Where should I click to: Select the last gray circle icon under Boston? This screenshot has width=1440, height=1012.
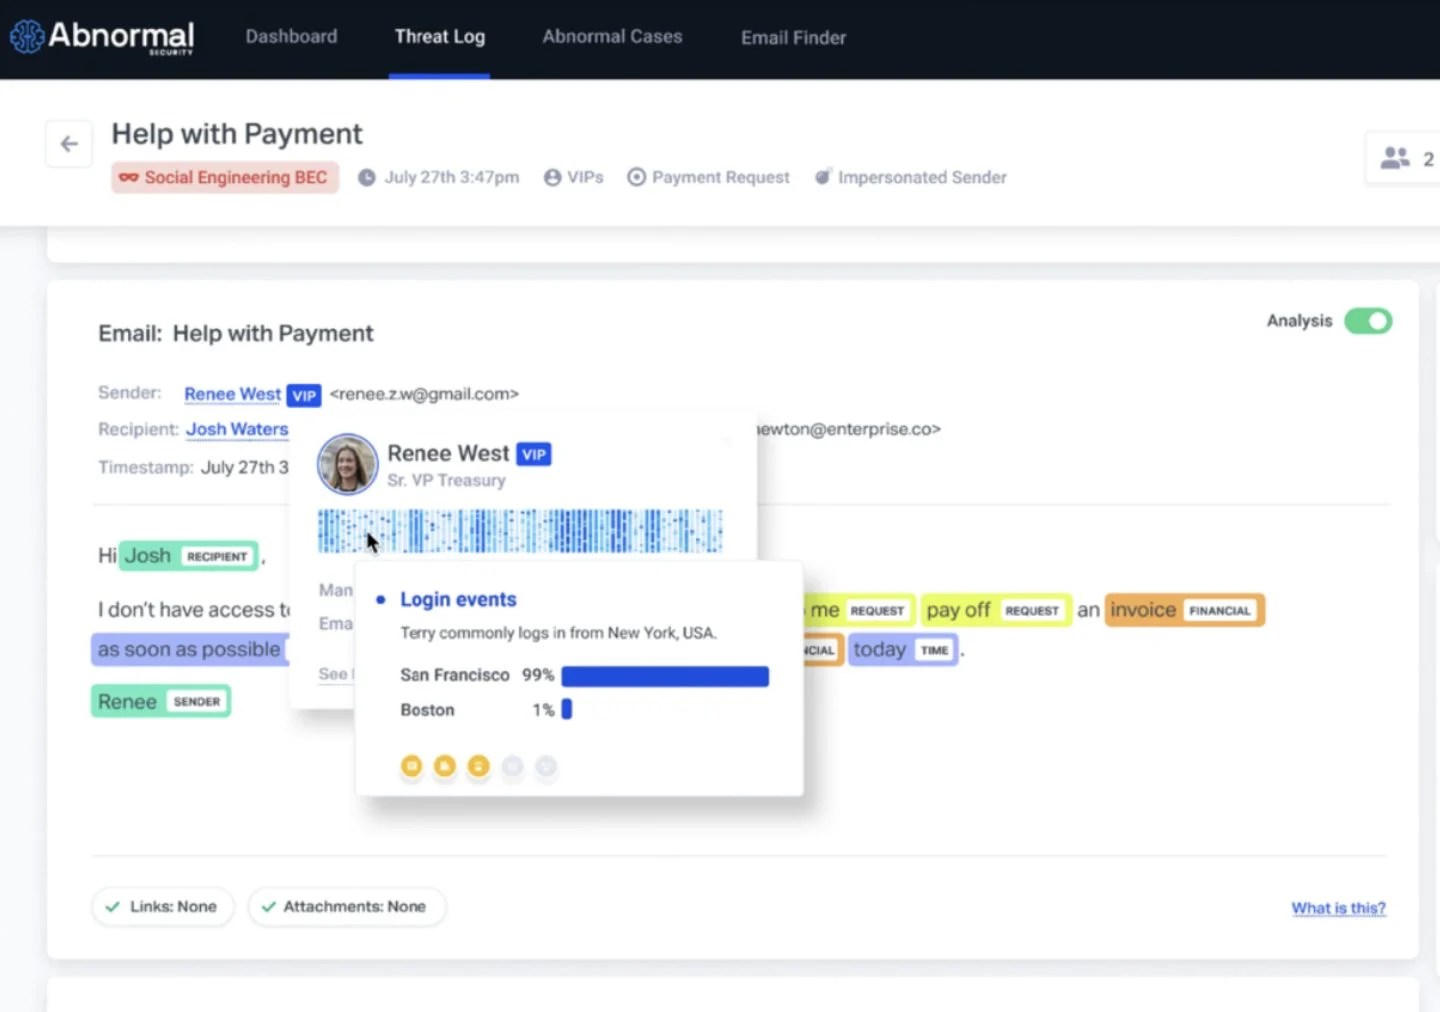tap(546, 767)
